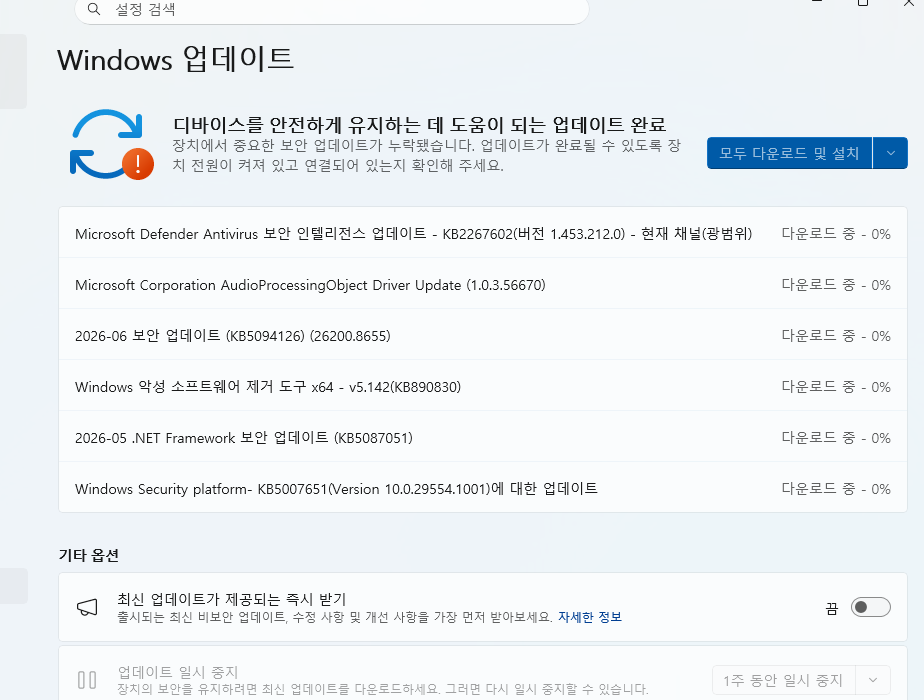
Task: Click the Windows Update sync warning icon
Action: (x=112, y=144)
